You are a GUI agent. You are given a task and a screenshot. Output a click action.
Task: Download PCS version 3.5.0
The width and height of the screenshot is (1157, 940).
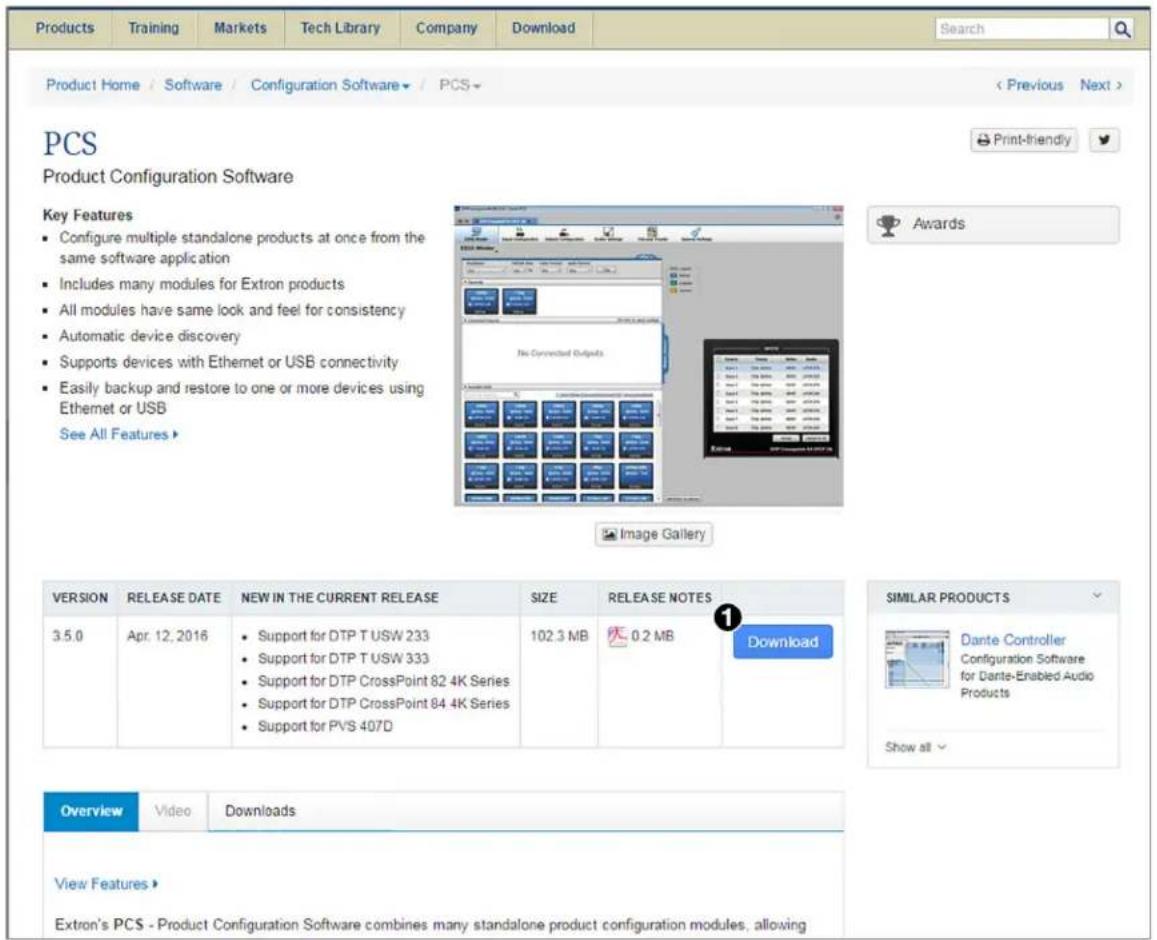coord(783,642)
